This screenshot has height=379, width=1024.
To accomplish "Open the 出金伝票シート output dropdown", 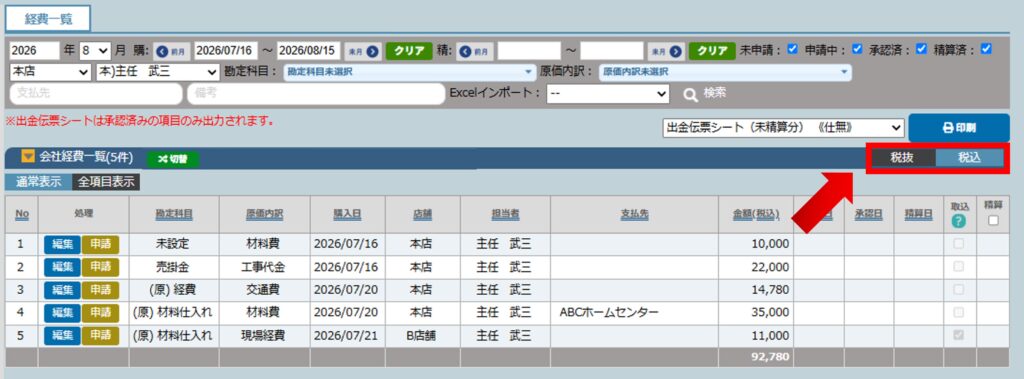I will click(x=783, y=128).
